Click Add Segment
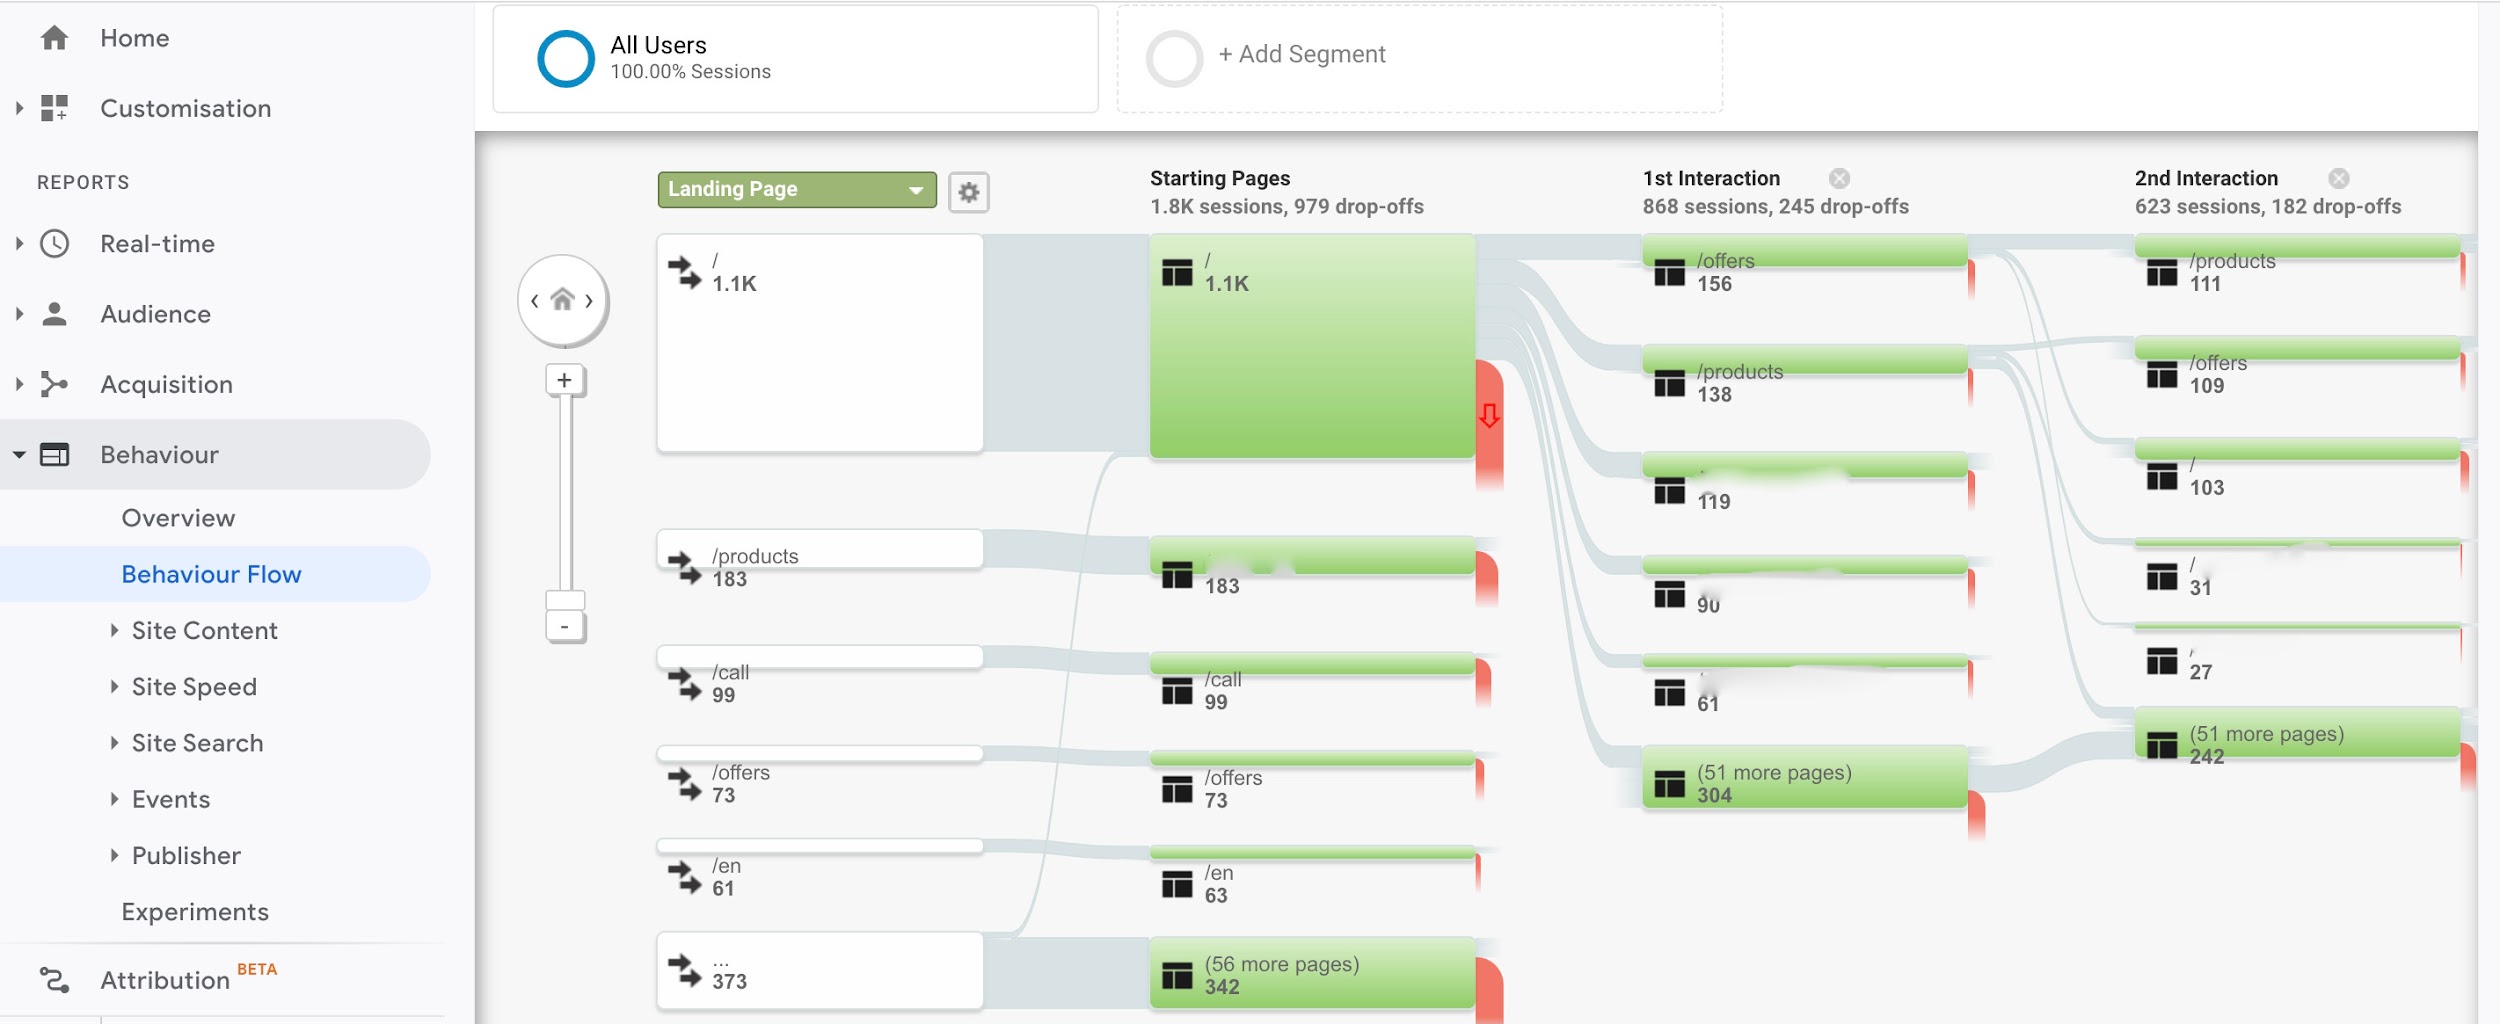Image resolution: width=2500 pixels, height=1024 pixels. pyautogui.click(x=1300, y=55)
